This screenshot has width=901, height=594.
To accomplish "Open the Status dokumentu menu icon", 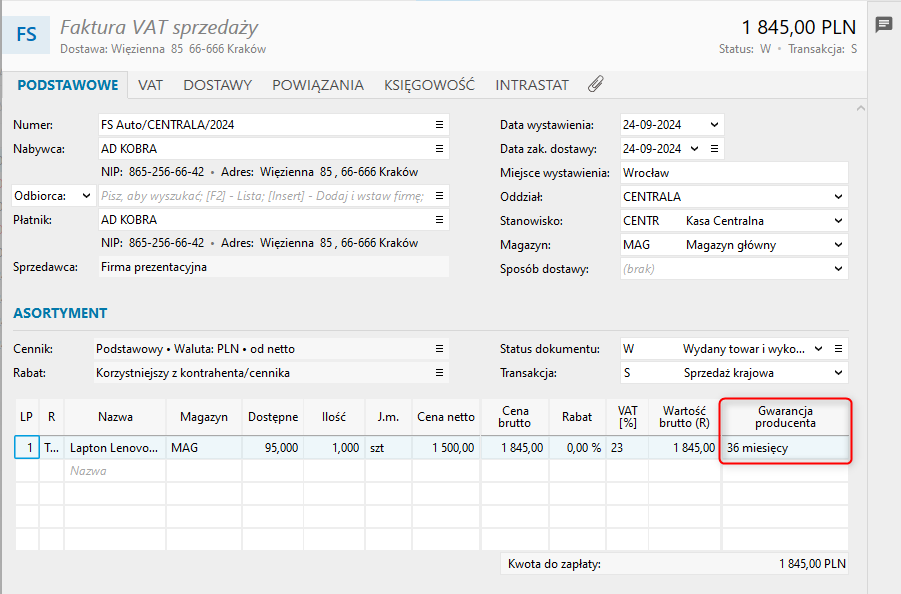I will point(840,349).
